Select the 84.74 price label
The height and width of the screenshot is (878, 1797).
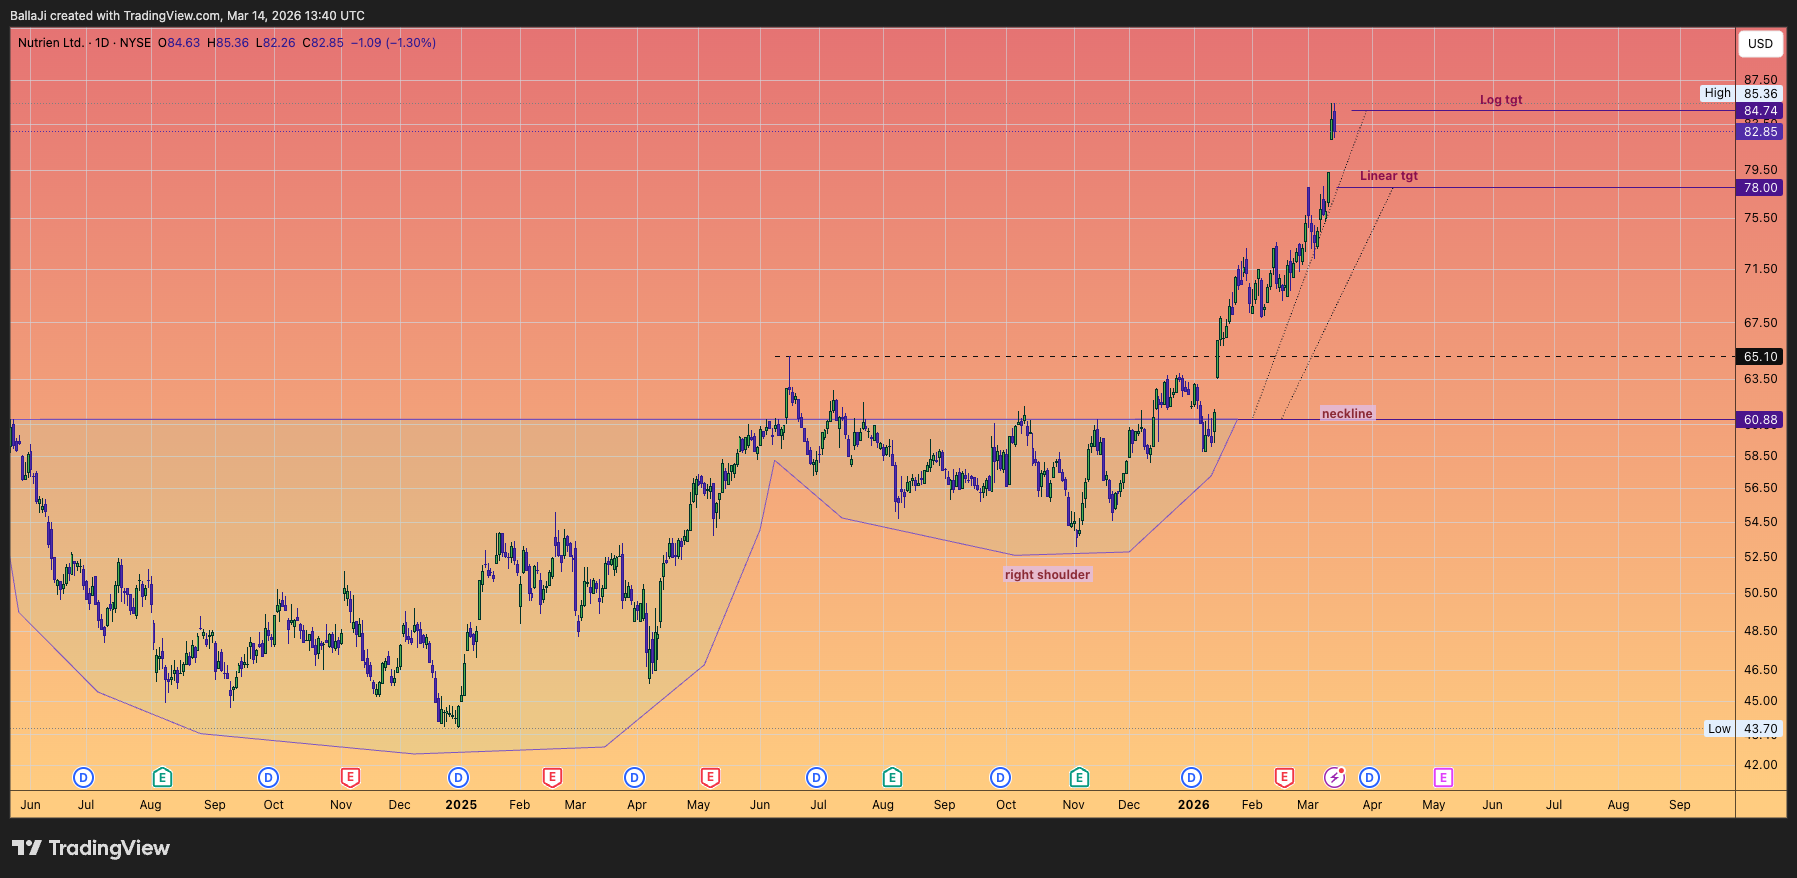point(1760,111)
